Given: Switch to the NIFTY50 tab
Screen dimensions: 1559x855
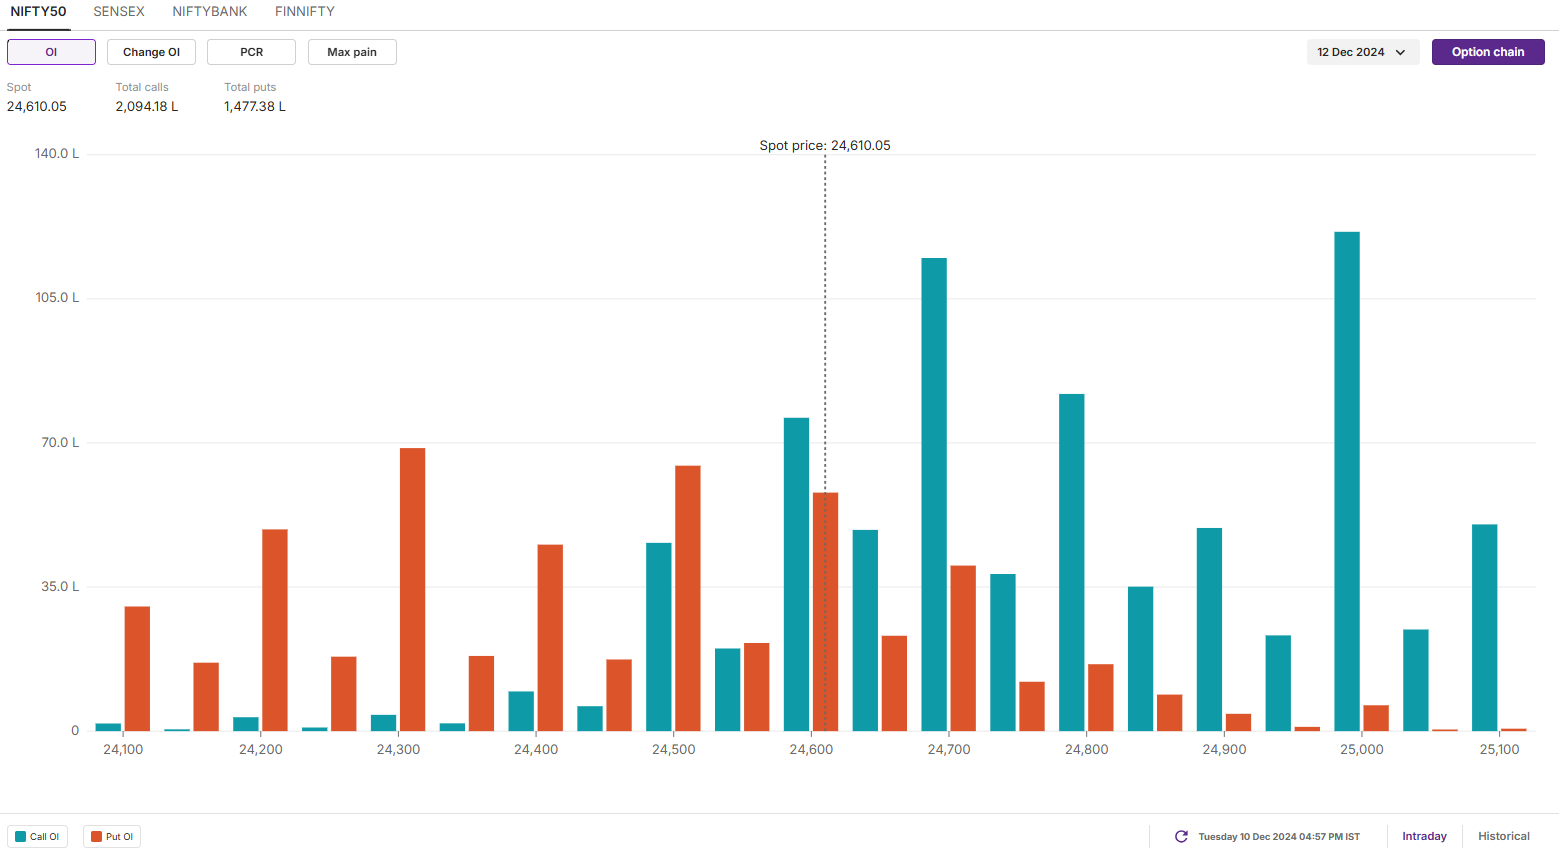Looking at the screenshot, I should [39, 12].
